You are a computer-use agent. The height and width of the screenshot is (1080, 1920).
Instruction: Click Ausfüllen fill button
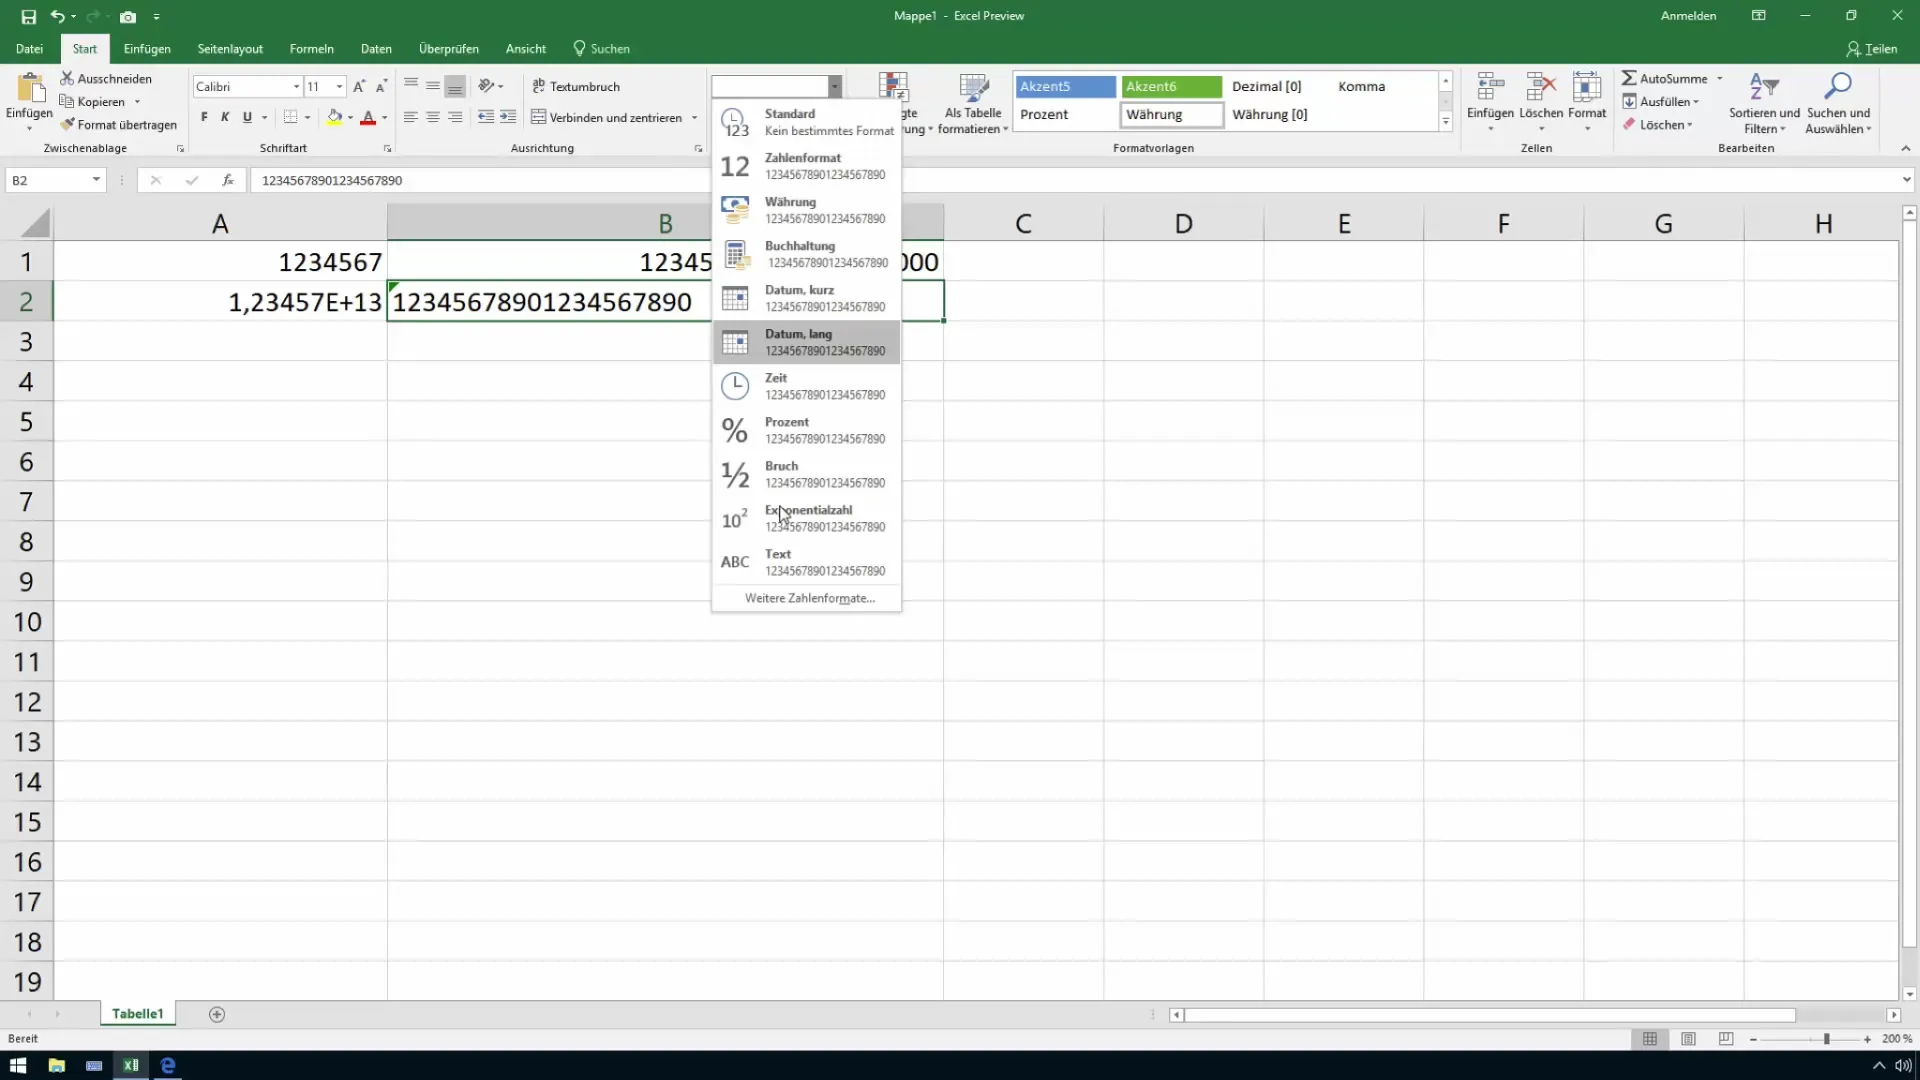click(x=1659, y=101)
